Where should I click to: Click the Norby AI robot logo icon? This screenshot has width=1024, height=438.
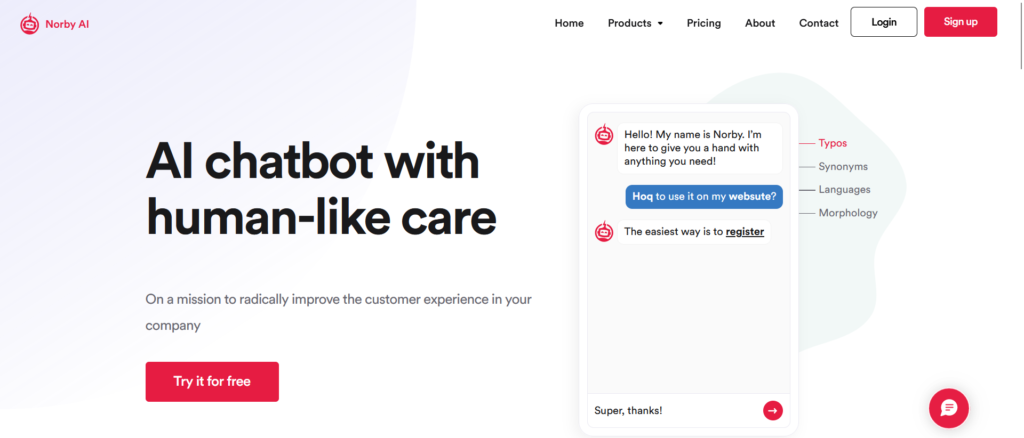click(x=29, y=24)
